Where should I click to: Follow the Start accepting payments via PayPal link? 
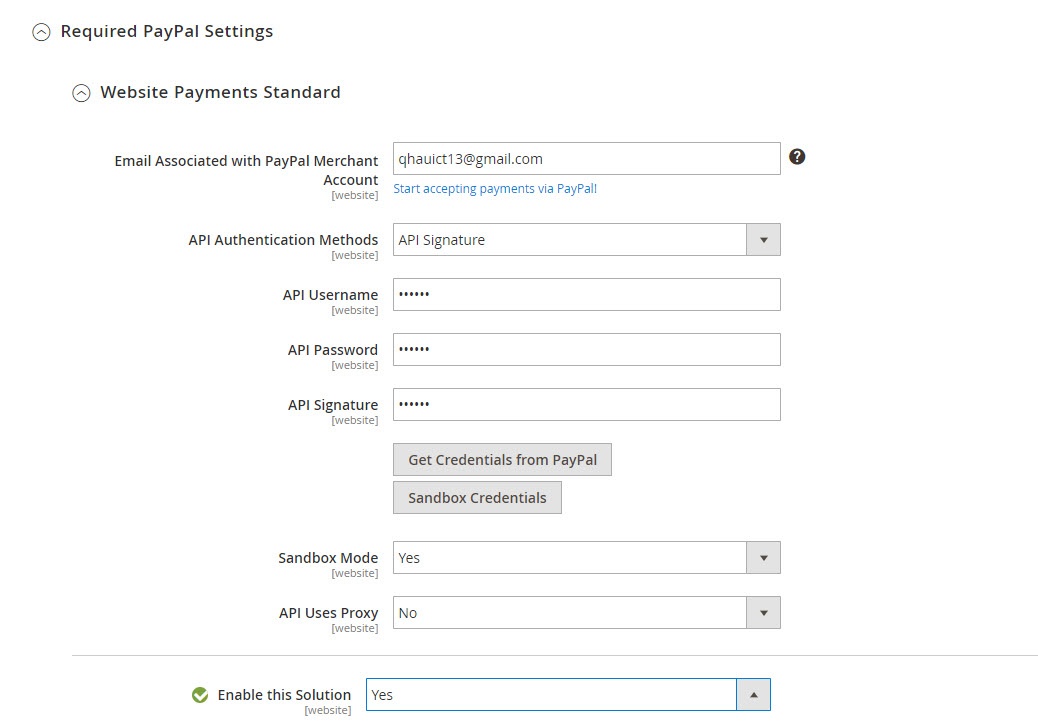(495, 188)
